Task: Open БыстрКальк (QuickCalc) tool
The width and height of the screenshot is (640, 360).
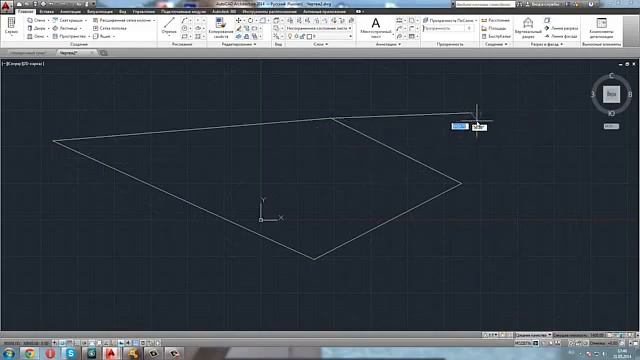Action: pyautogui.click(x=496, y=36)
